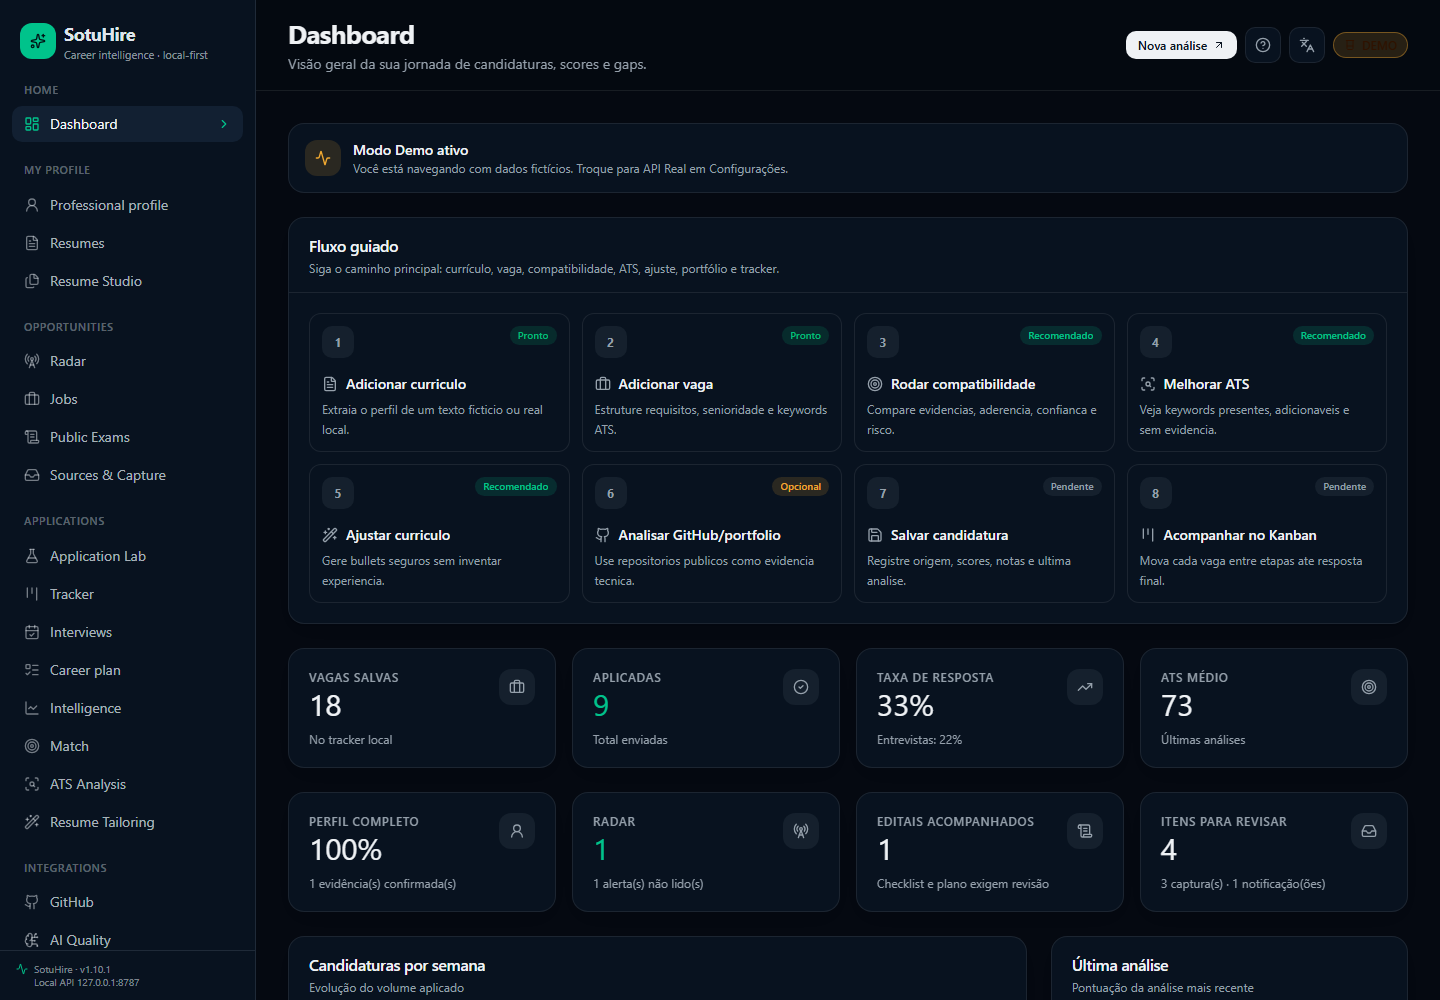Click the Intelligence chart icon
1440x1000 pixels.
[x=32, y=708]
